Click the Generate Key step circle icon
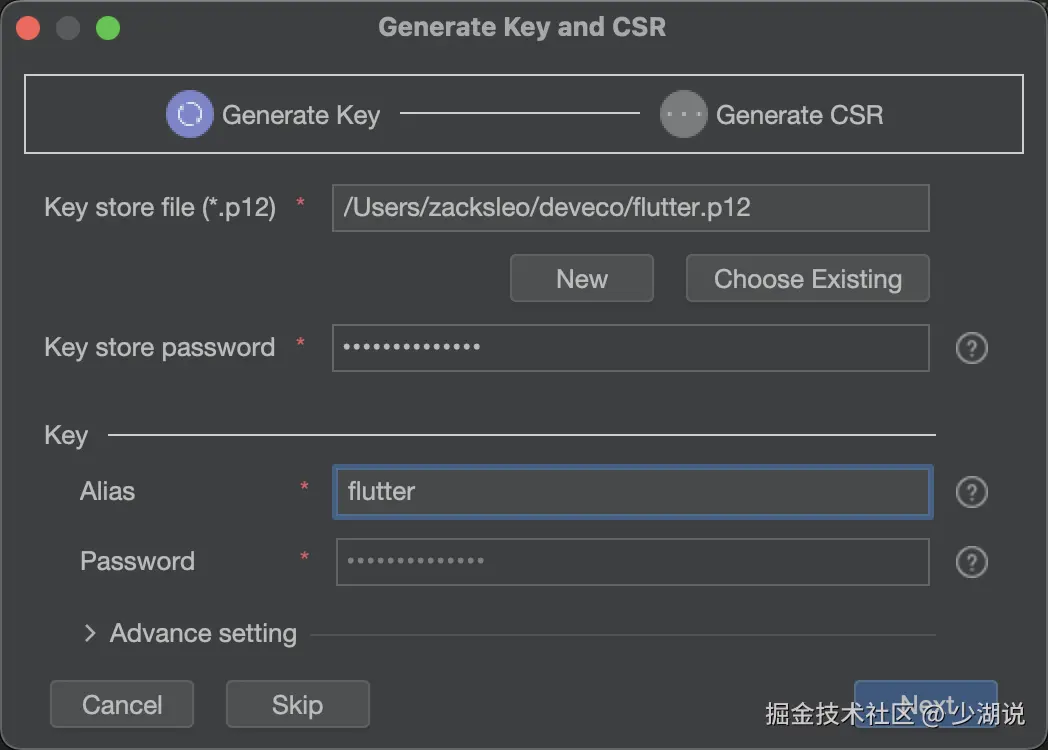The image size is (1048, 750). [189, 114]
